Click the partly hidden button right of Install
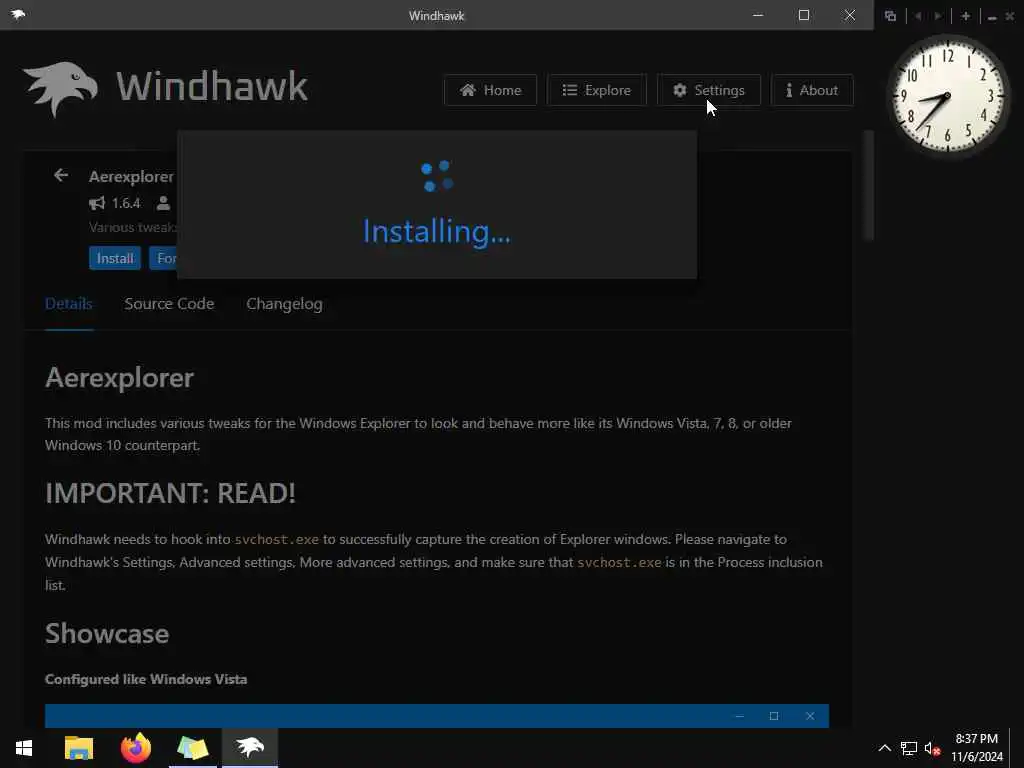The image size is (1024, 768). point(163,258)
